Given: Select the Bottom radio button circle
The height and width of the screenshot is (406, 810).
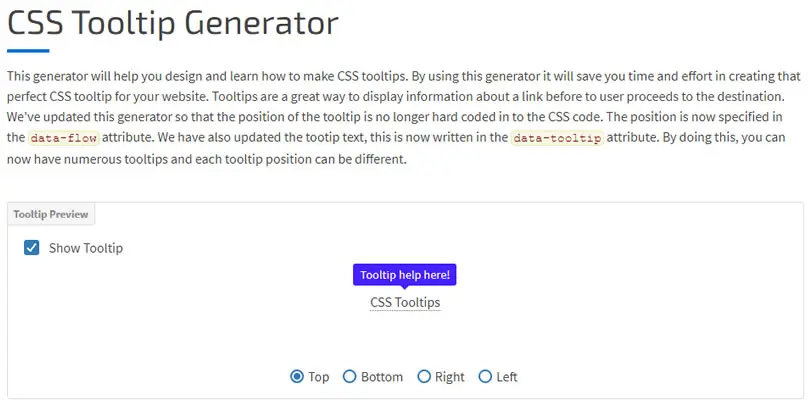Looking at the screenshot, I should coord(350,377).
